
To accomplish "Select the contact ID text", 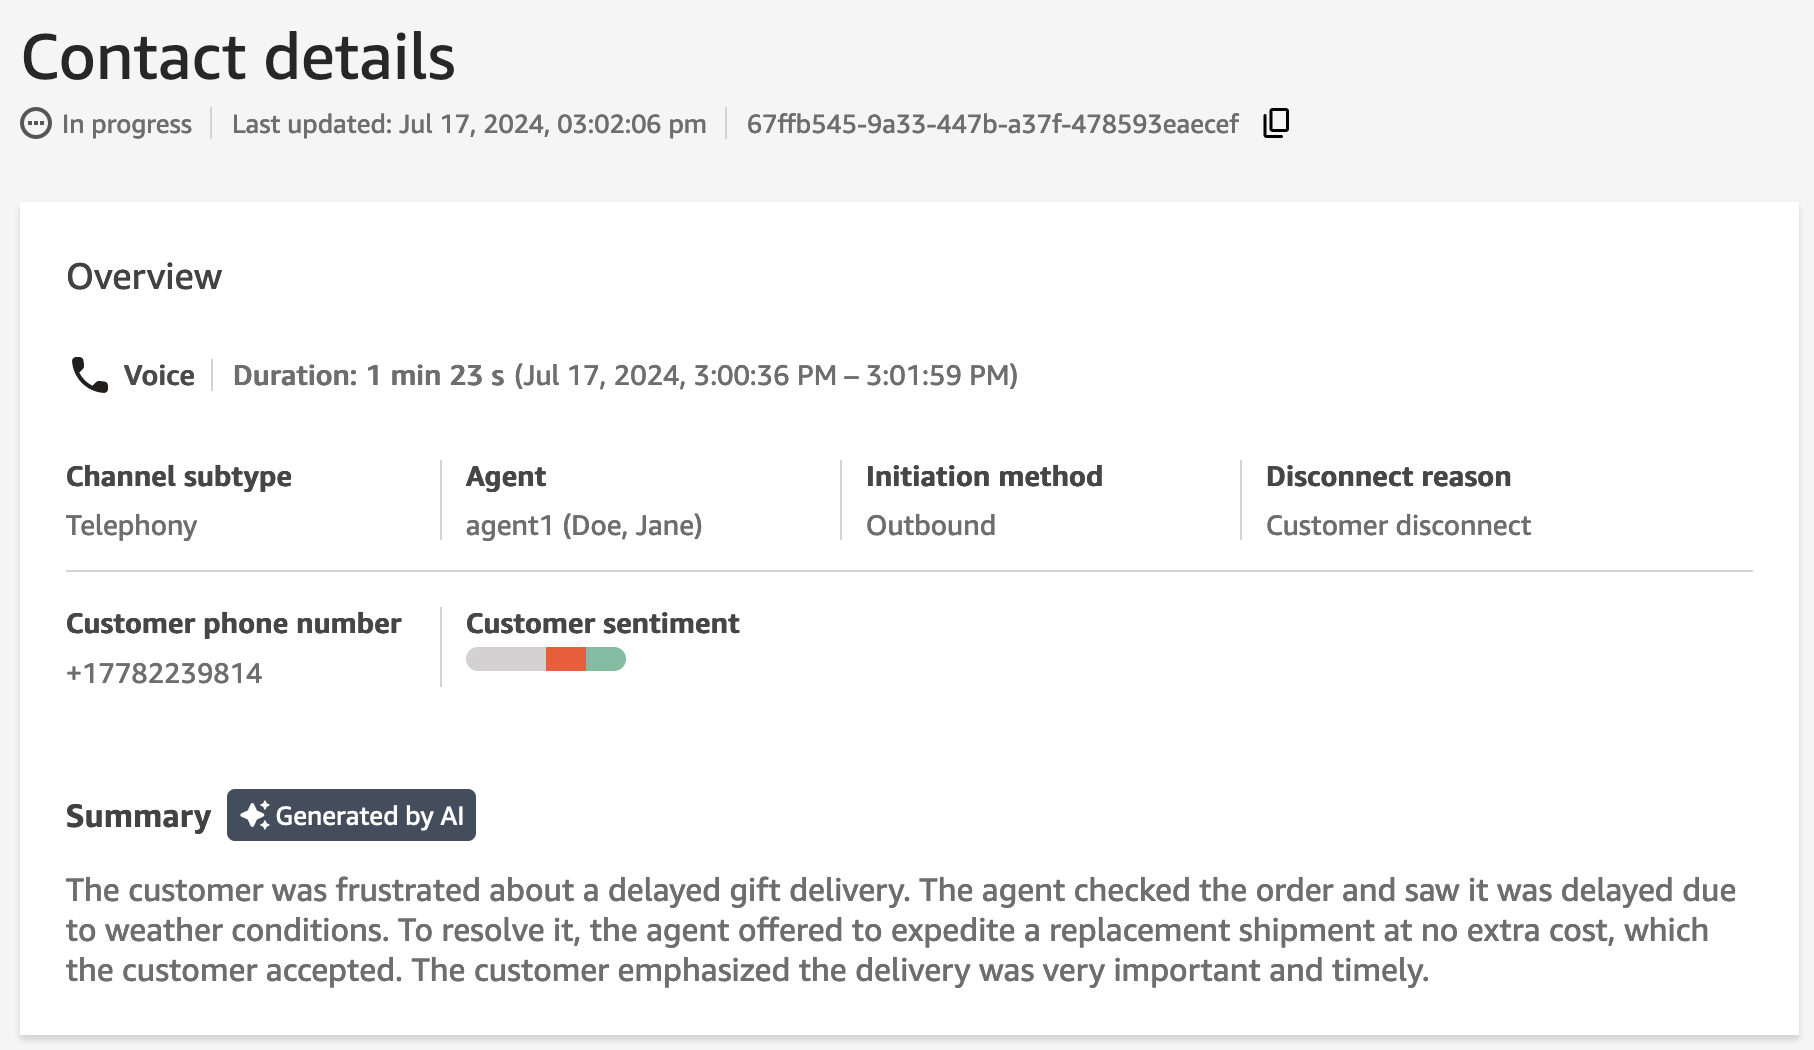I will tap(992, 124).
